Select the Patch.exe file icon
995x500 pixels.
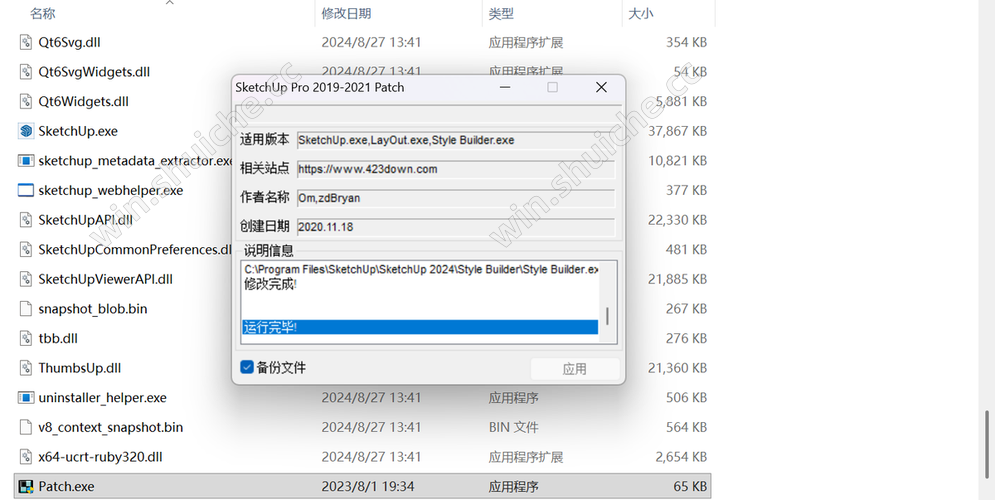tap(26, 487)
